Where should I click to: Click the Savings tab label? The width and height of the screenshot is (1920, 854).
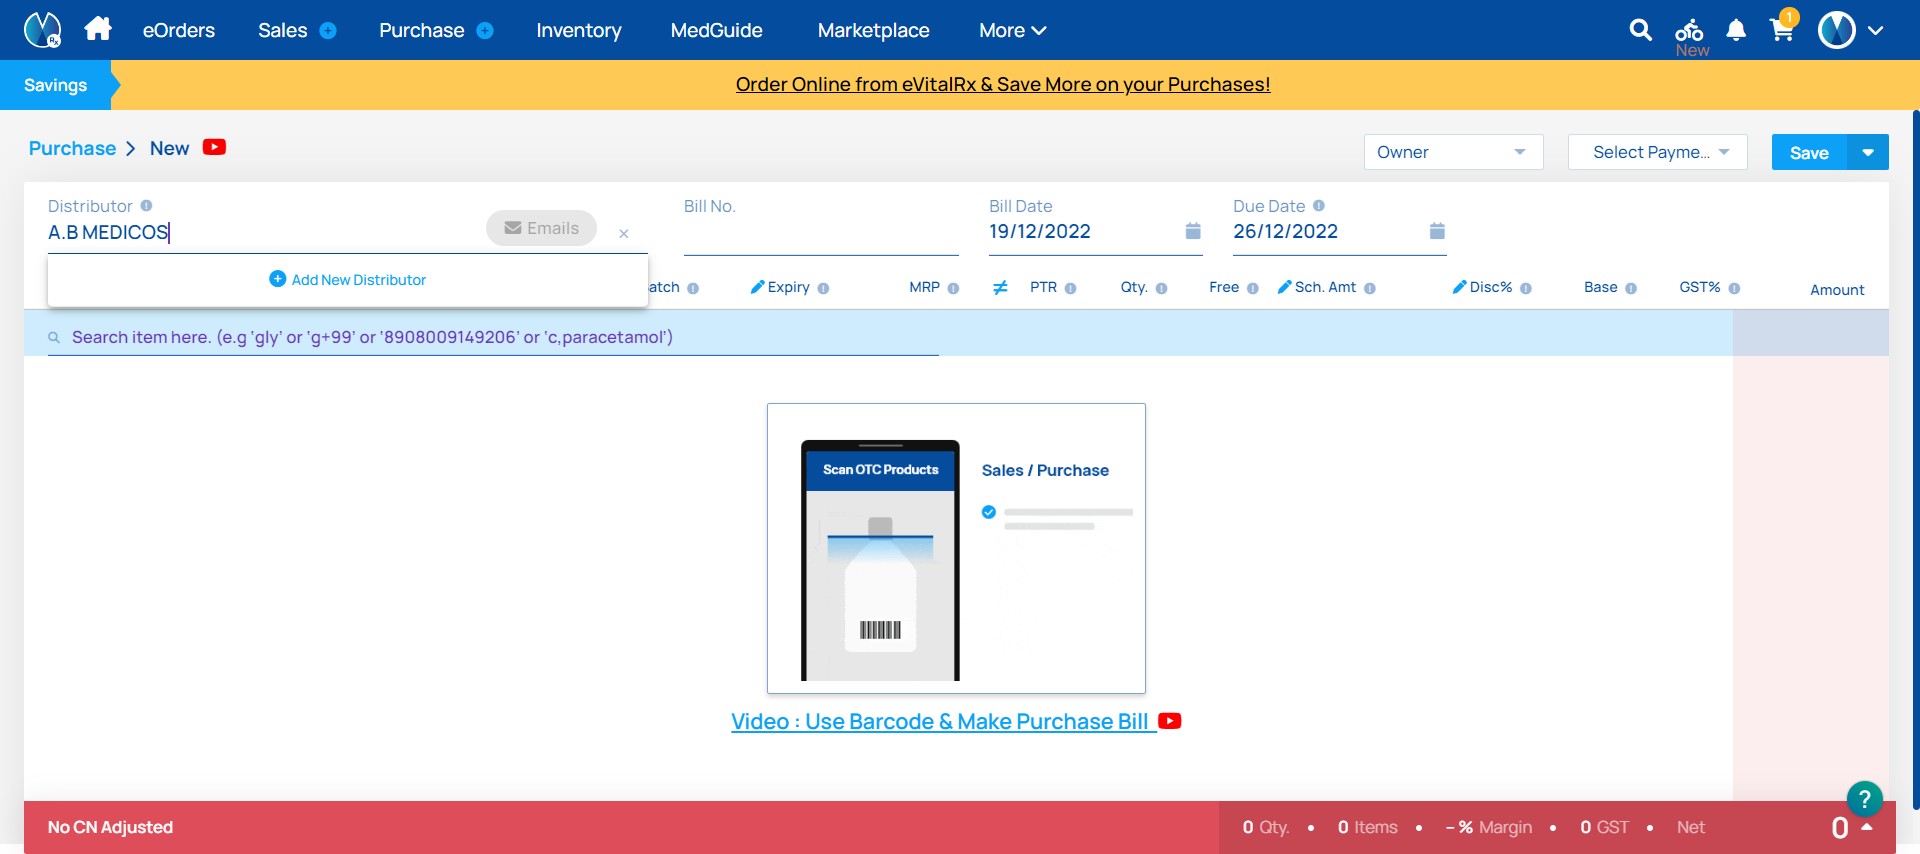55,85
